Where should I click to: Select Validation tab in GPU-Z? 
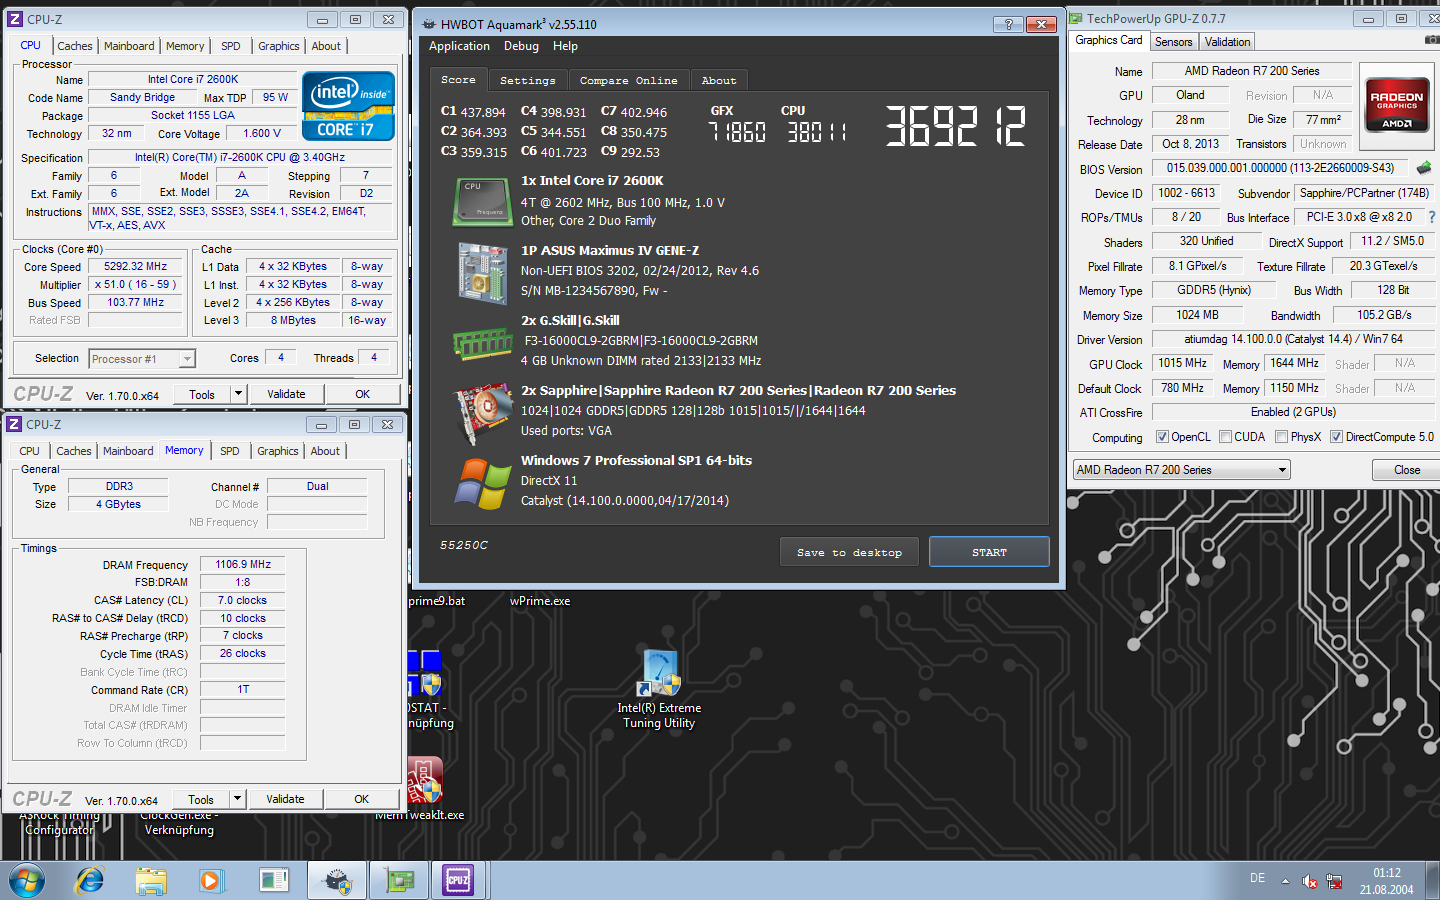(1227, 42)
